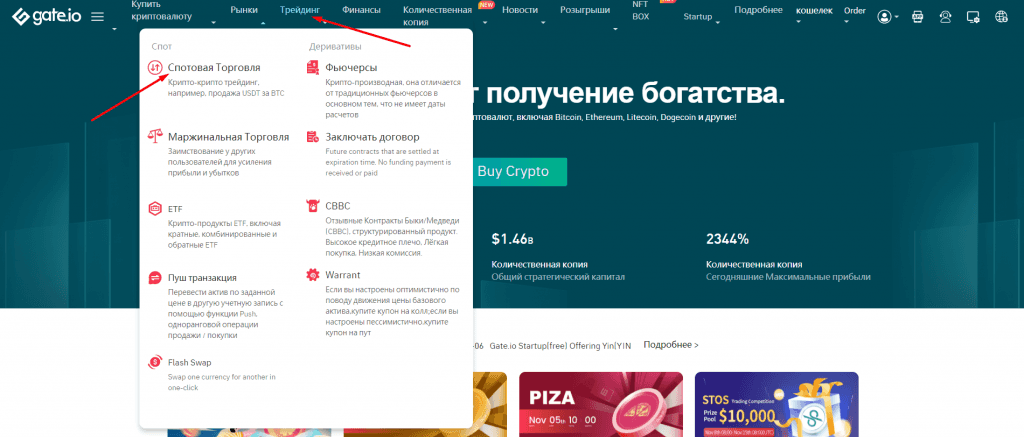Open the Трейдинг menu
The width and height of the screenshot is (1024, 437).
300,10
